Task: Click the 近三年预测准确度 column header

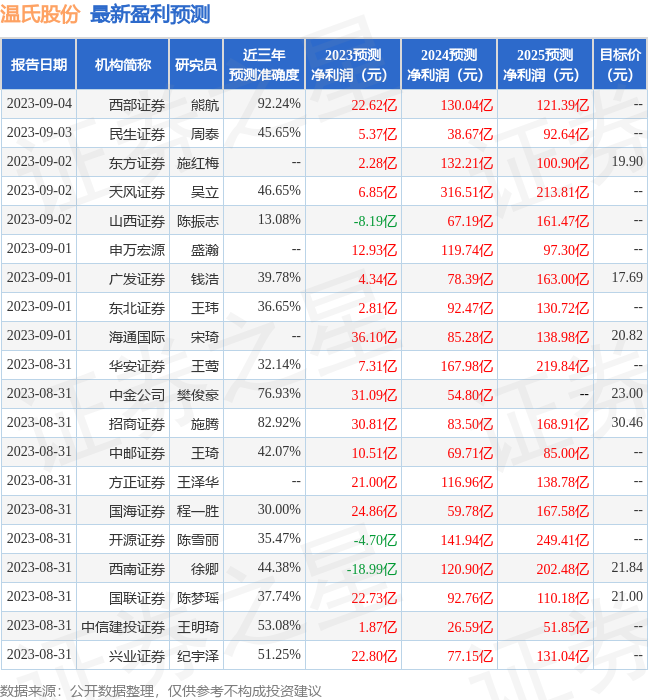Action: 264,65
